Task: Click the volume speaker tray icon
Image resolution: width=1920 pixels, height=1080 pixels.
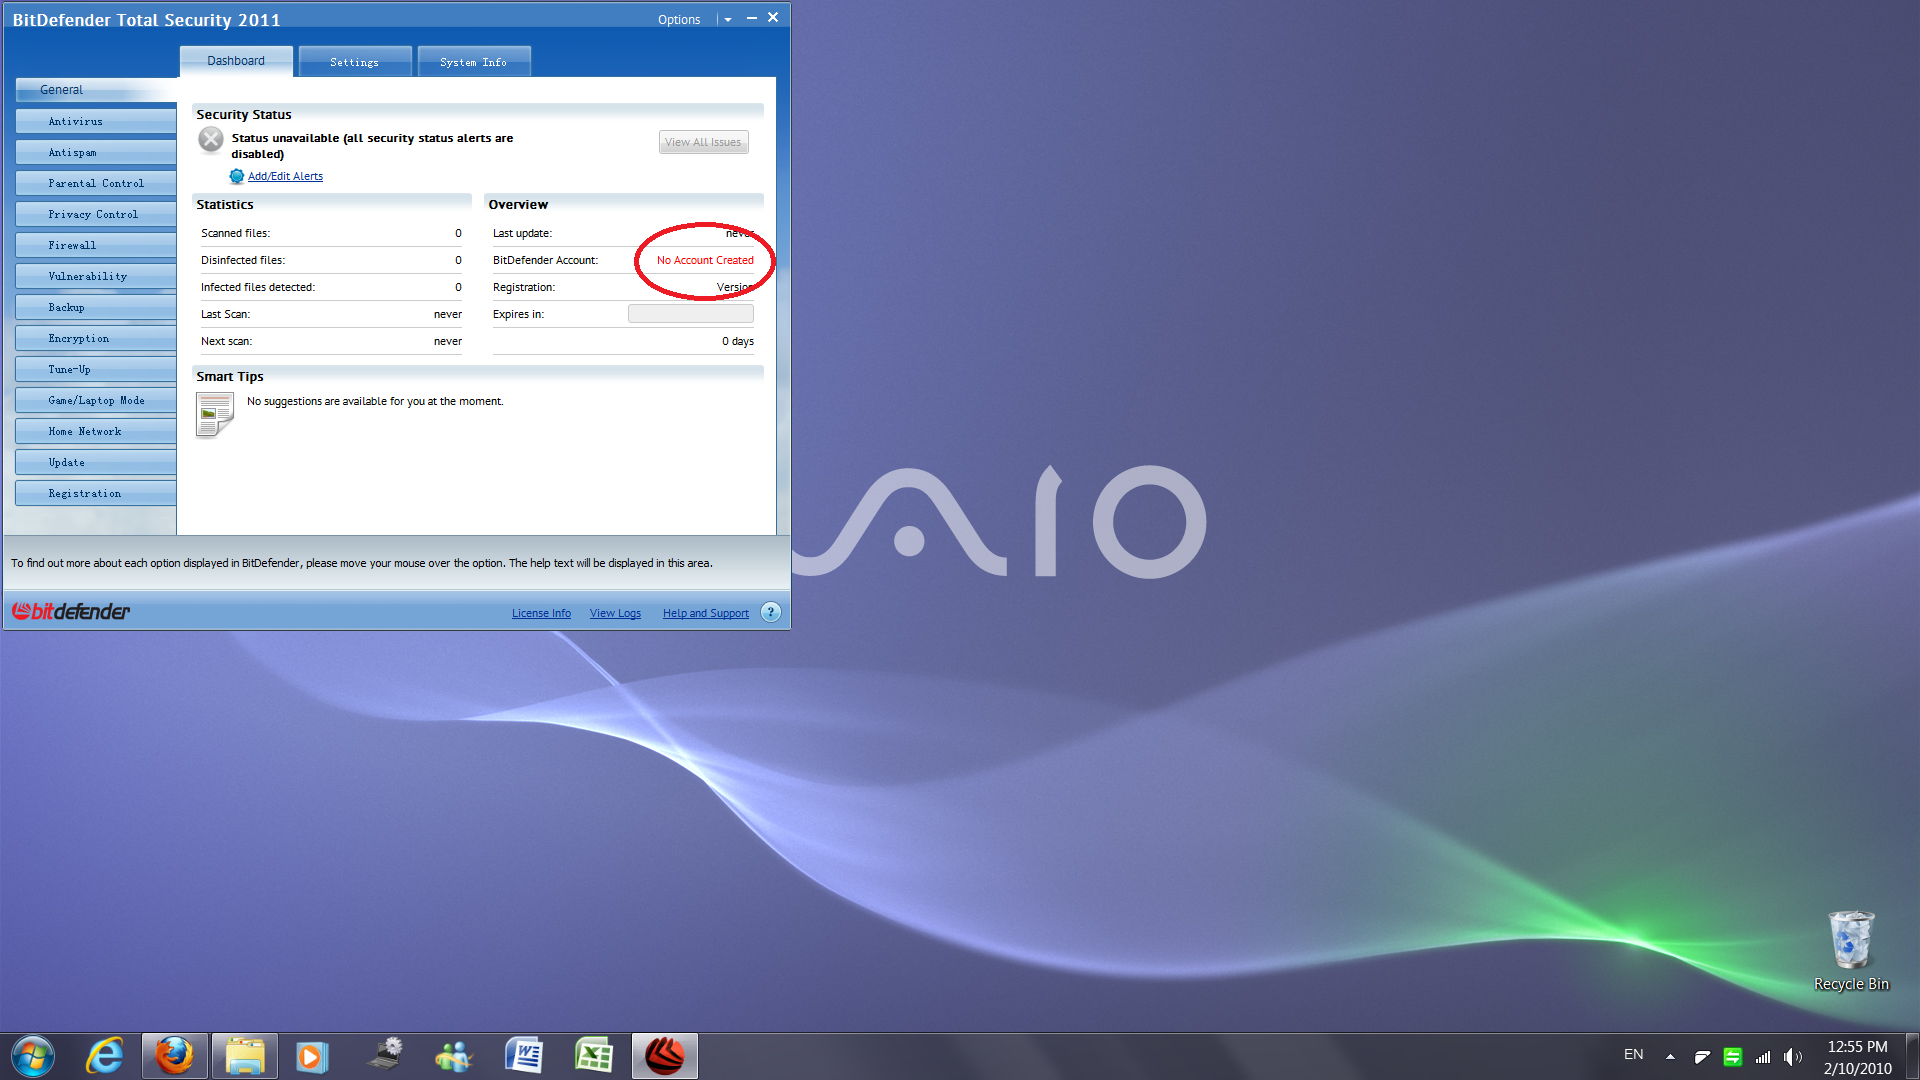Action: 1792,1057
